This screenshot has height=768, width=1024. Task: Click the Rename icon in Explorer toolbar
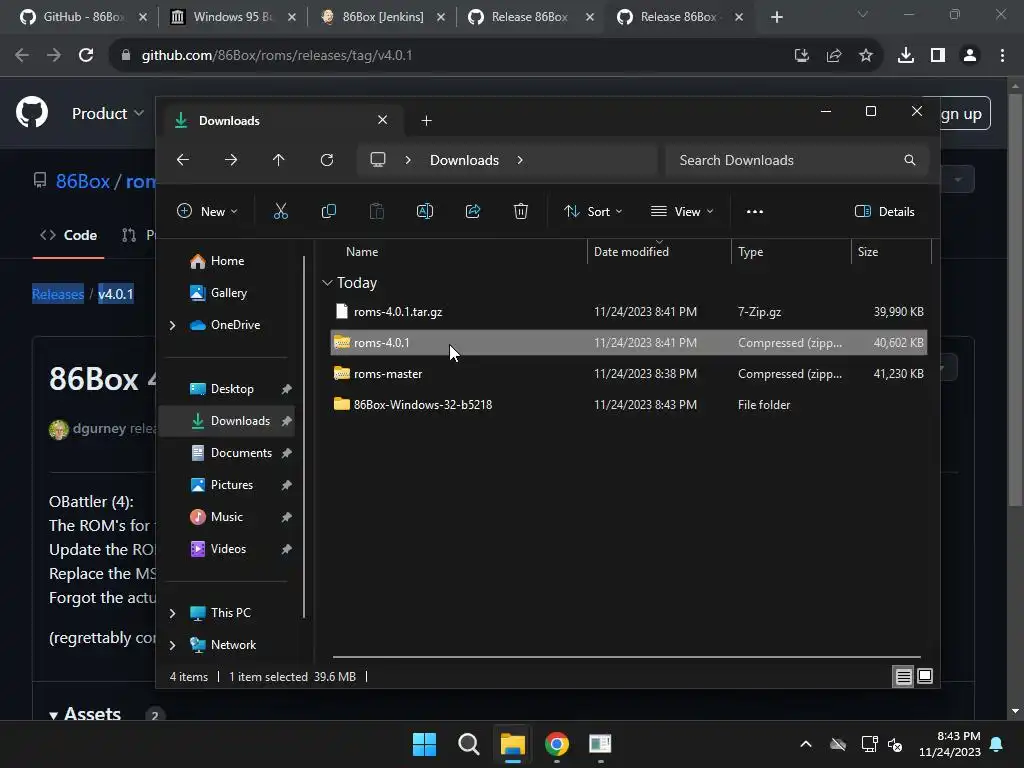pyautogui.click(x=424, y=212)
